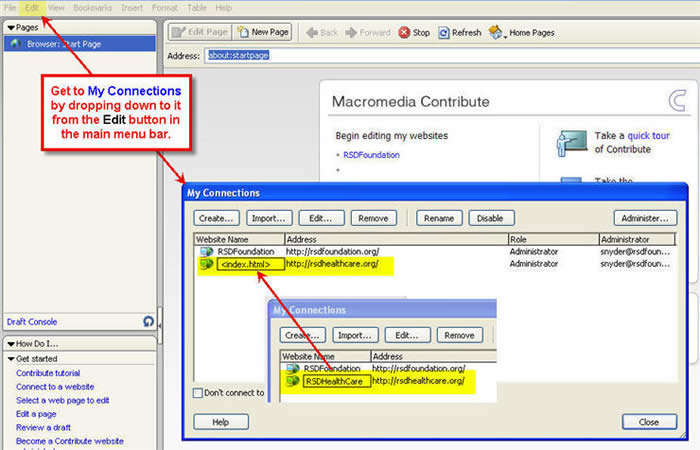Open the View menu

56,8
